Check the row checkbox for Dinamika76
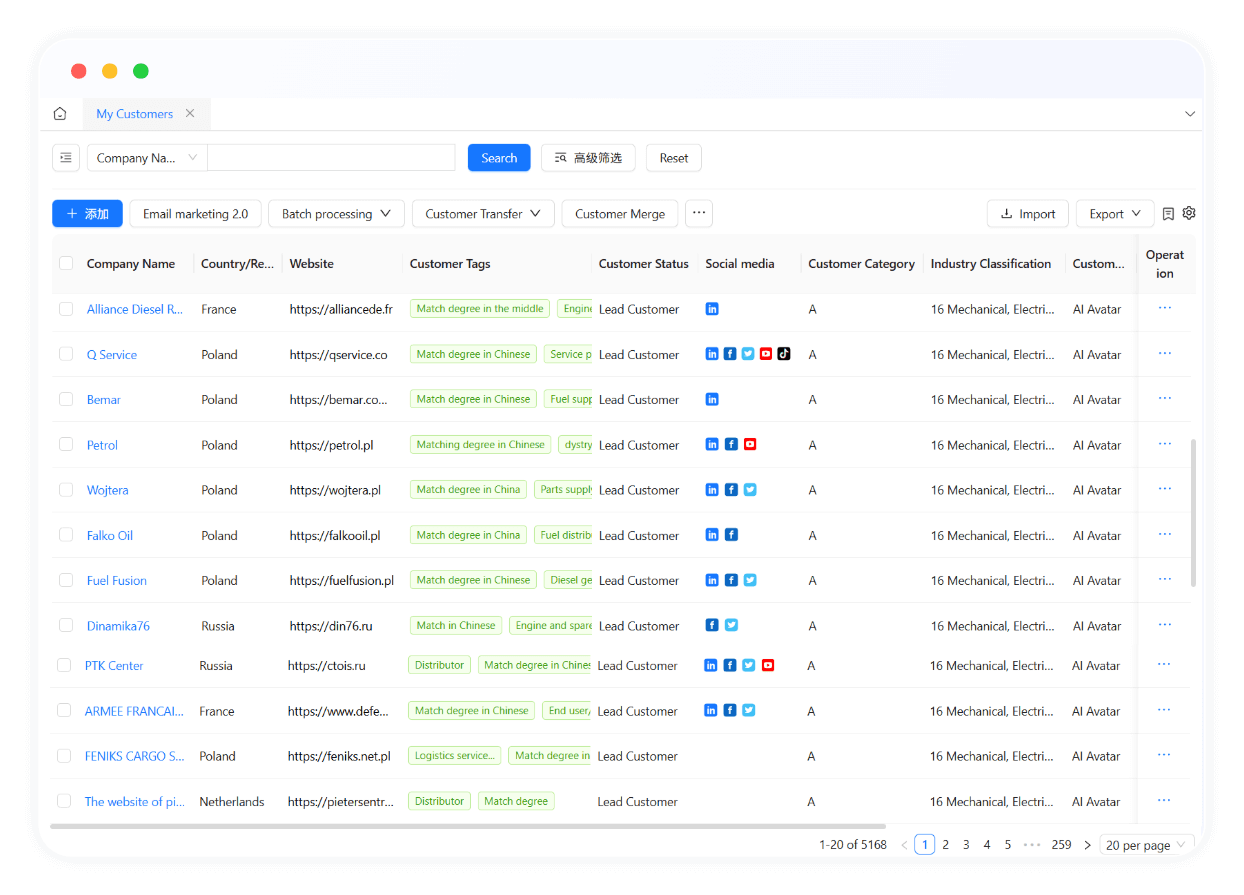Screen dimensions: 1244x895 pyautogui.click(x=65, y=624)
